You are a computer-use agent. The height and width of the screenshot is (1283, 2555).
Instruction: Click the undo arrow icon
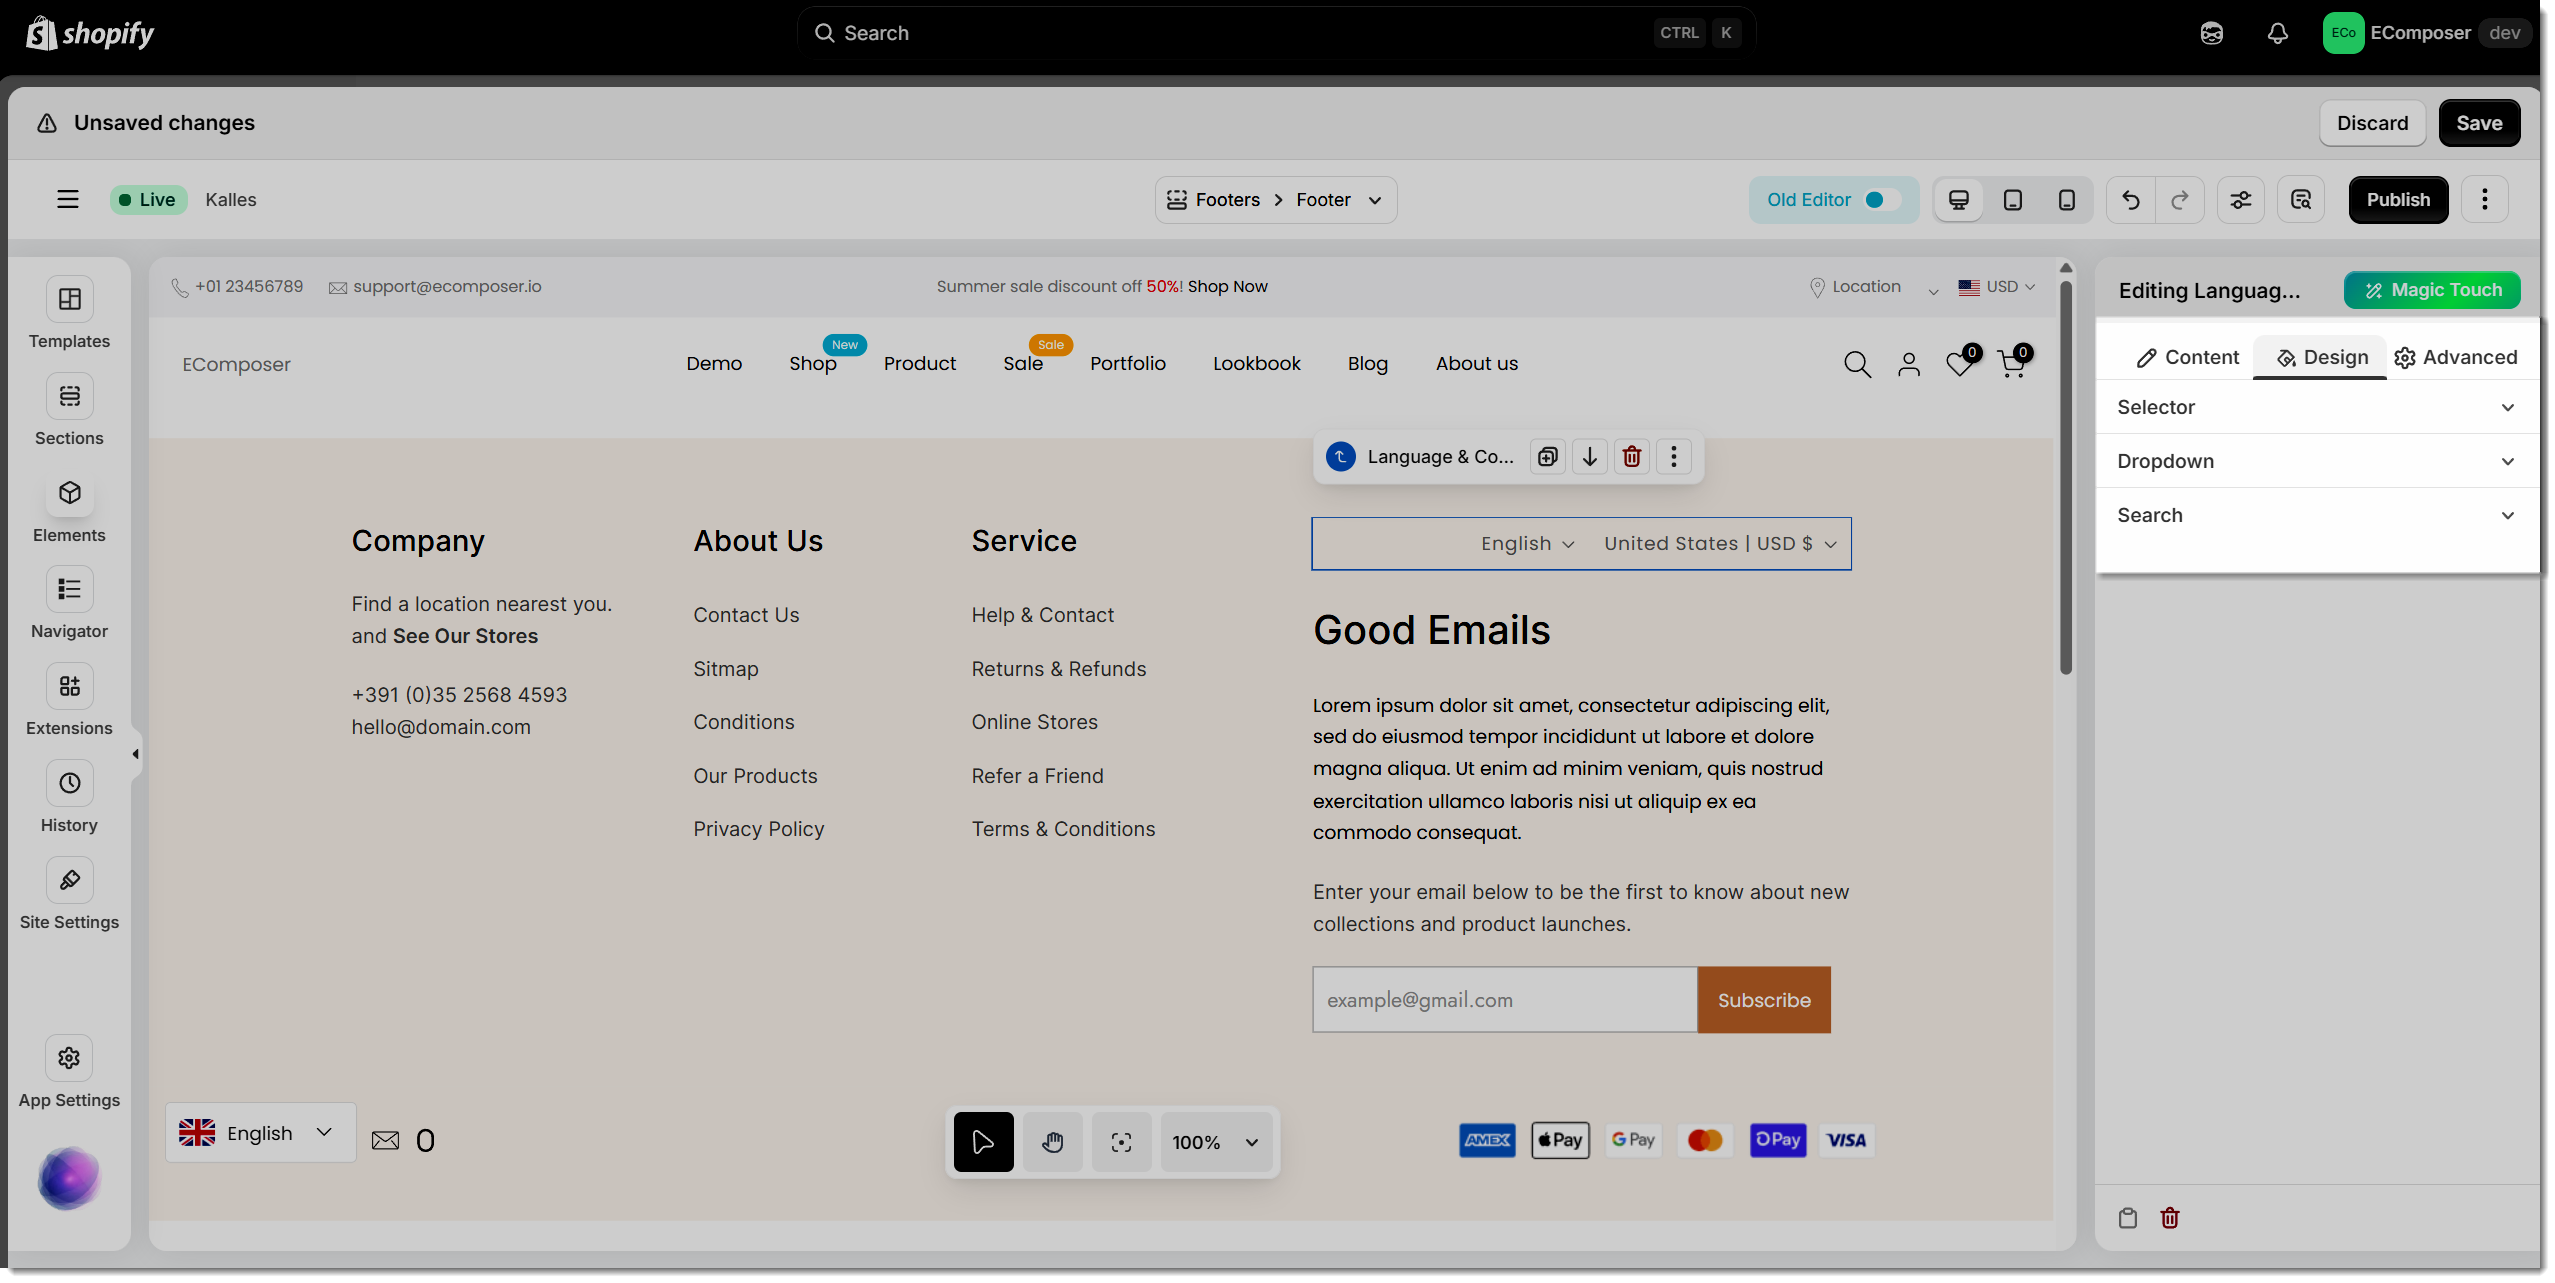(x=2131, y=200)
